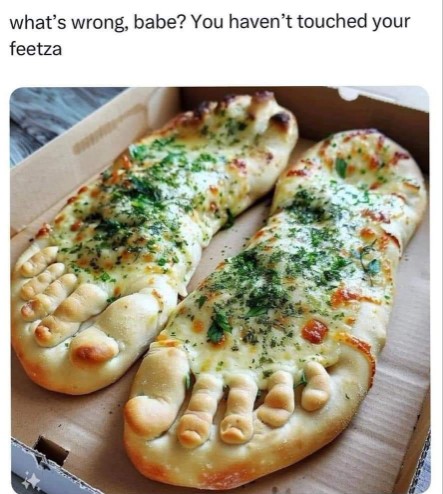Click the sparkle watermark icon on the photo
Screen dimensions: 443x494
(x=30, y=482)
